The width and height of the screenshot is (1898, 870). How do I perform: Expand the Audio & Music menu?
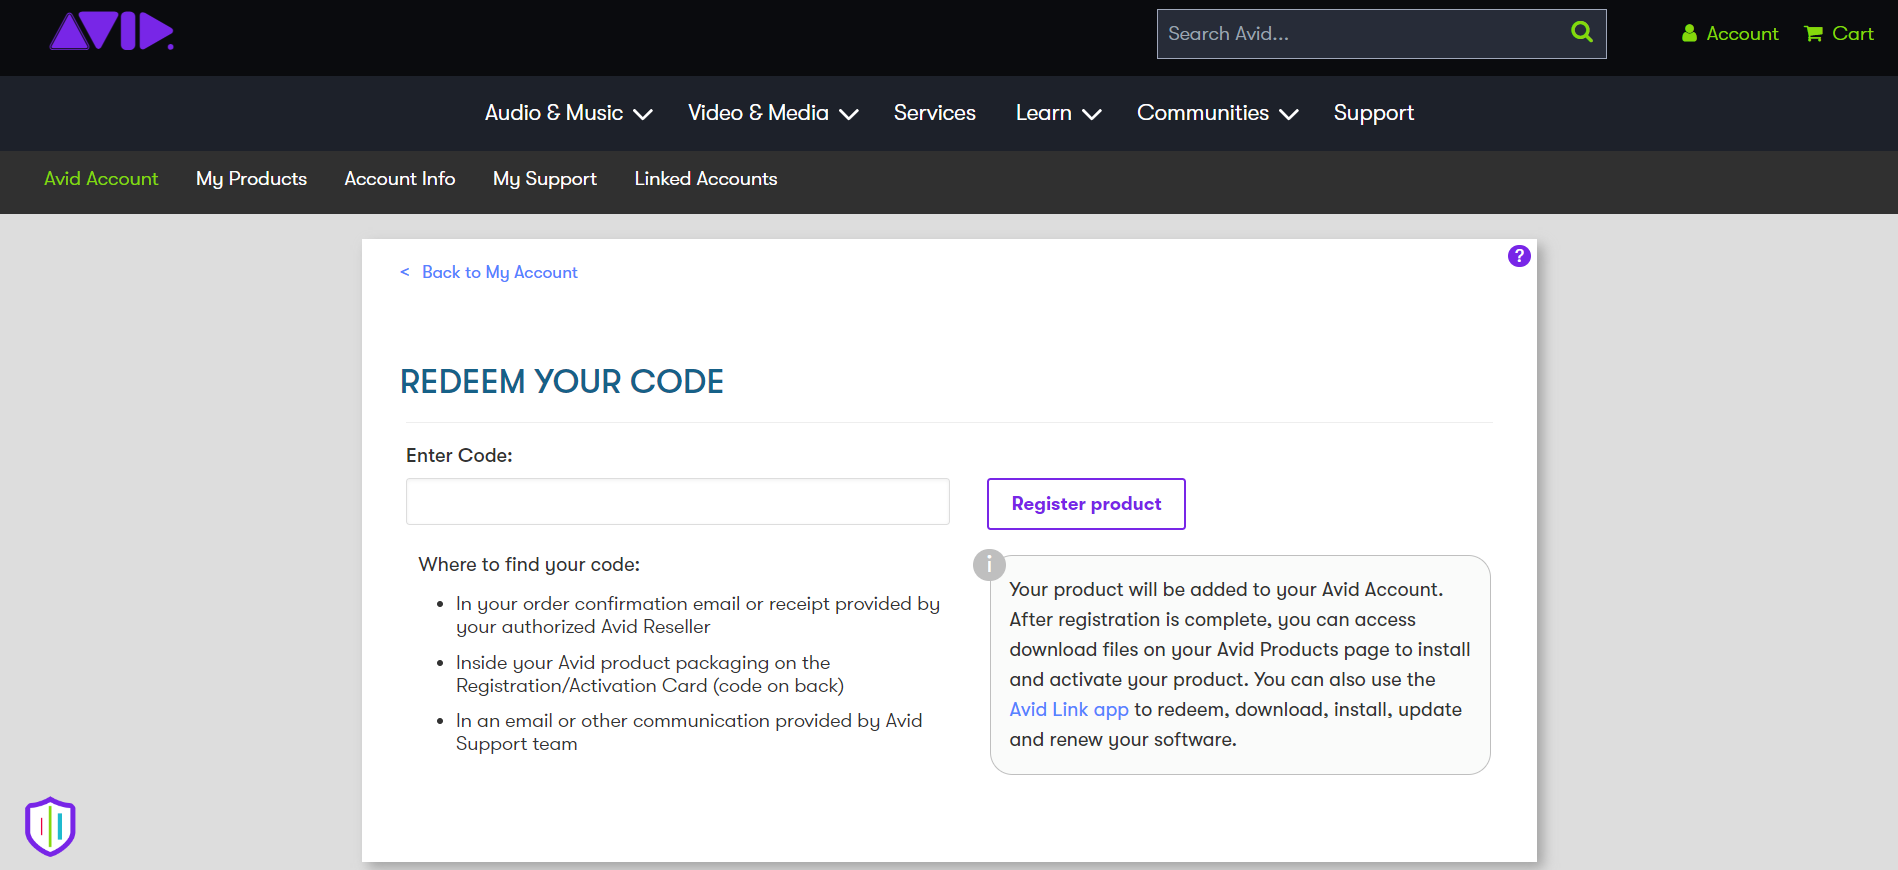[568, 113]
